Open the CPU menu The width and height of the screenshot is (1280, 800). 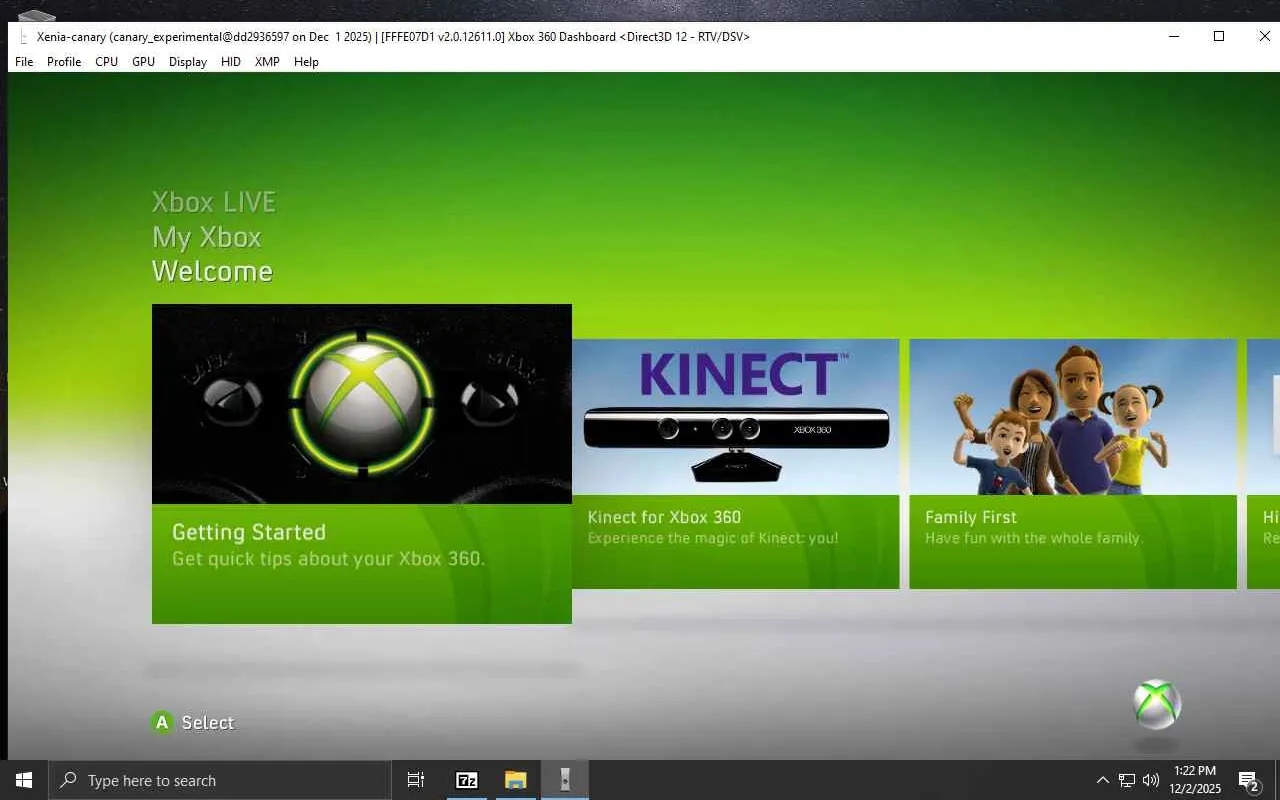107,62
